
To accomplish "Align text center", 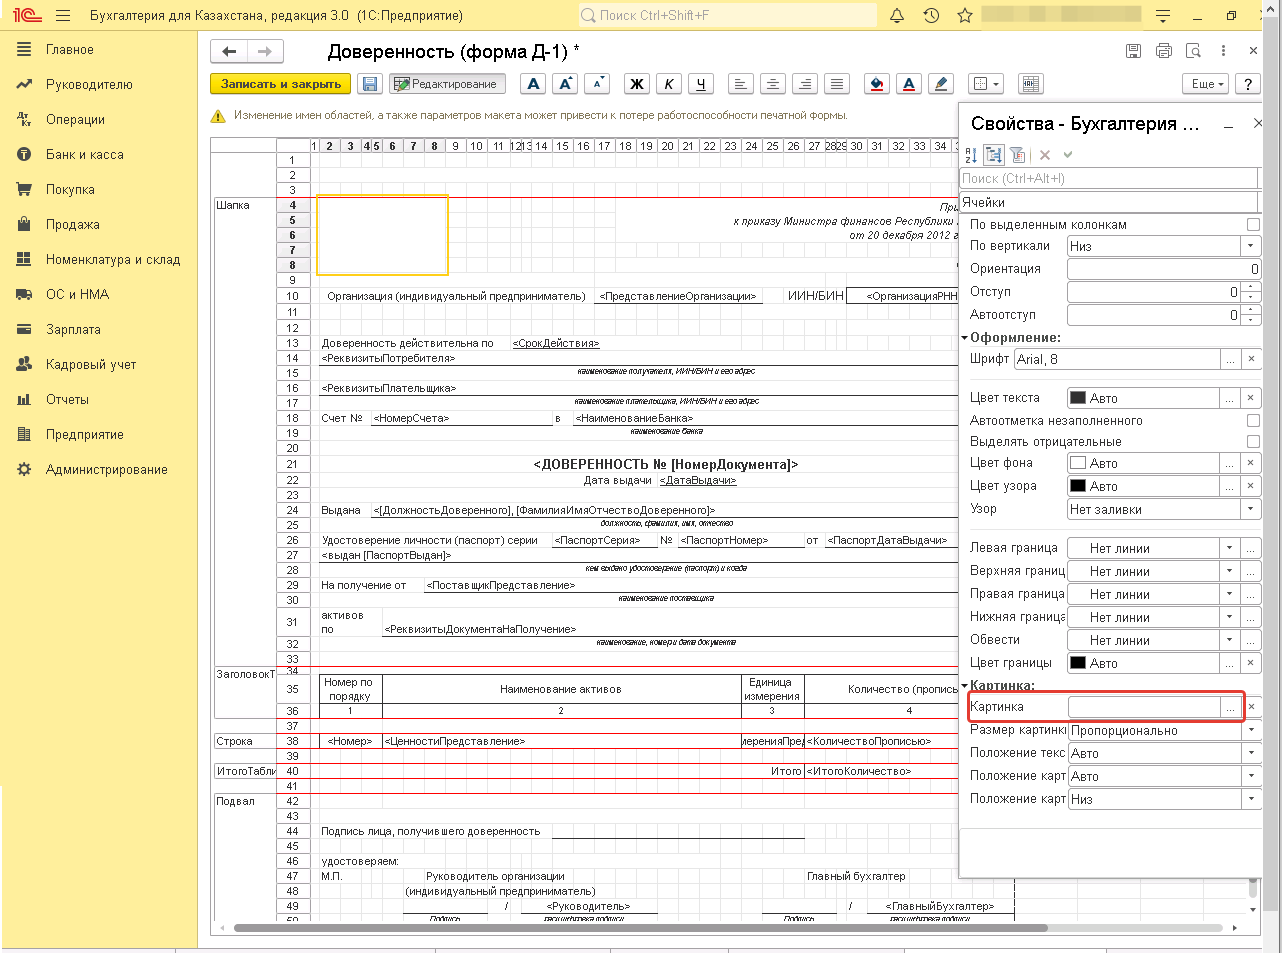I will click(x=773, y=84).
